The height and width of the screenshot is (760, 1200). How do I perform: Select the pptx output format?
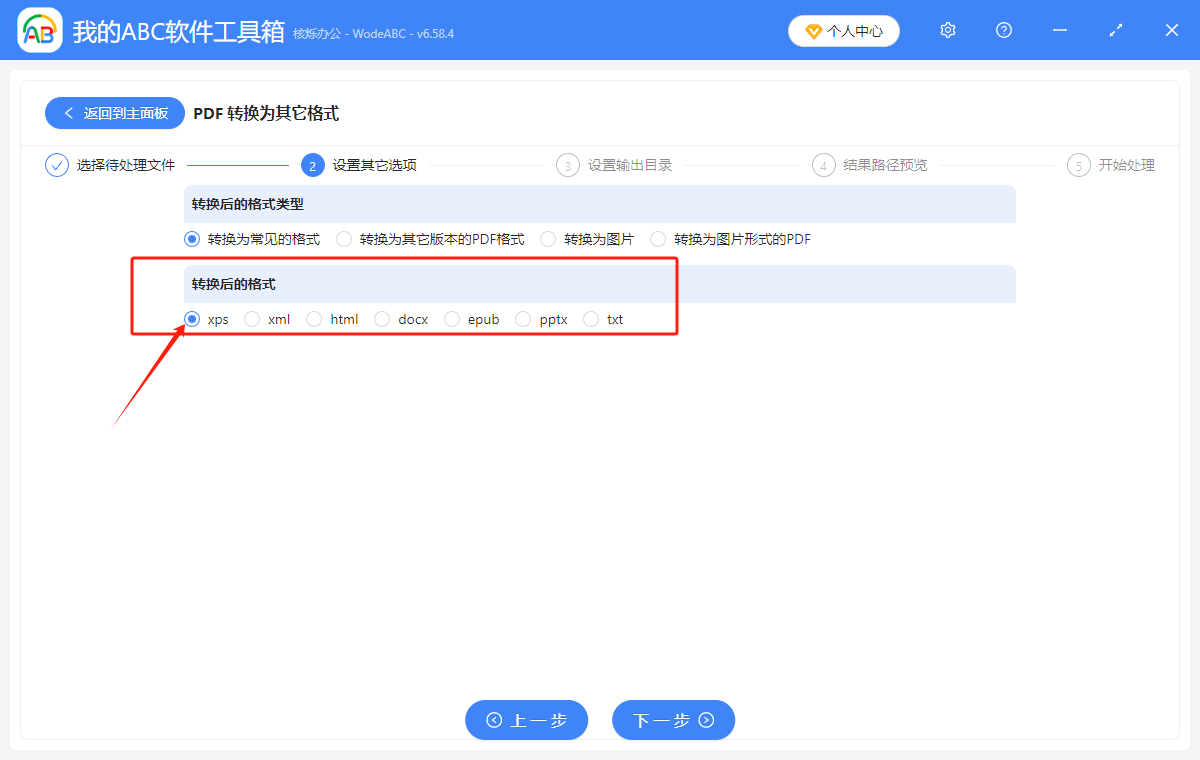click(522, 318)
